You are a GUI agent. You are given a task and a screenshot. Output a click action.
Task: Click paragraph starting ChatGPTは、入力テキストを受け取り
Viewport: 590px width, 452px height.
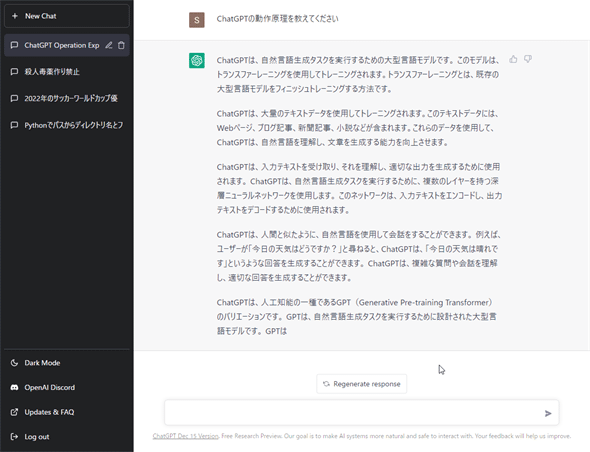point(359,188)
